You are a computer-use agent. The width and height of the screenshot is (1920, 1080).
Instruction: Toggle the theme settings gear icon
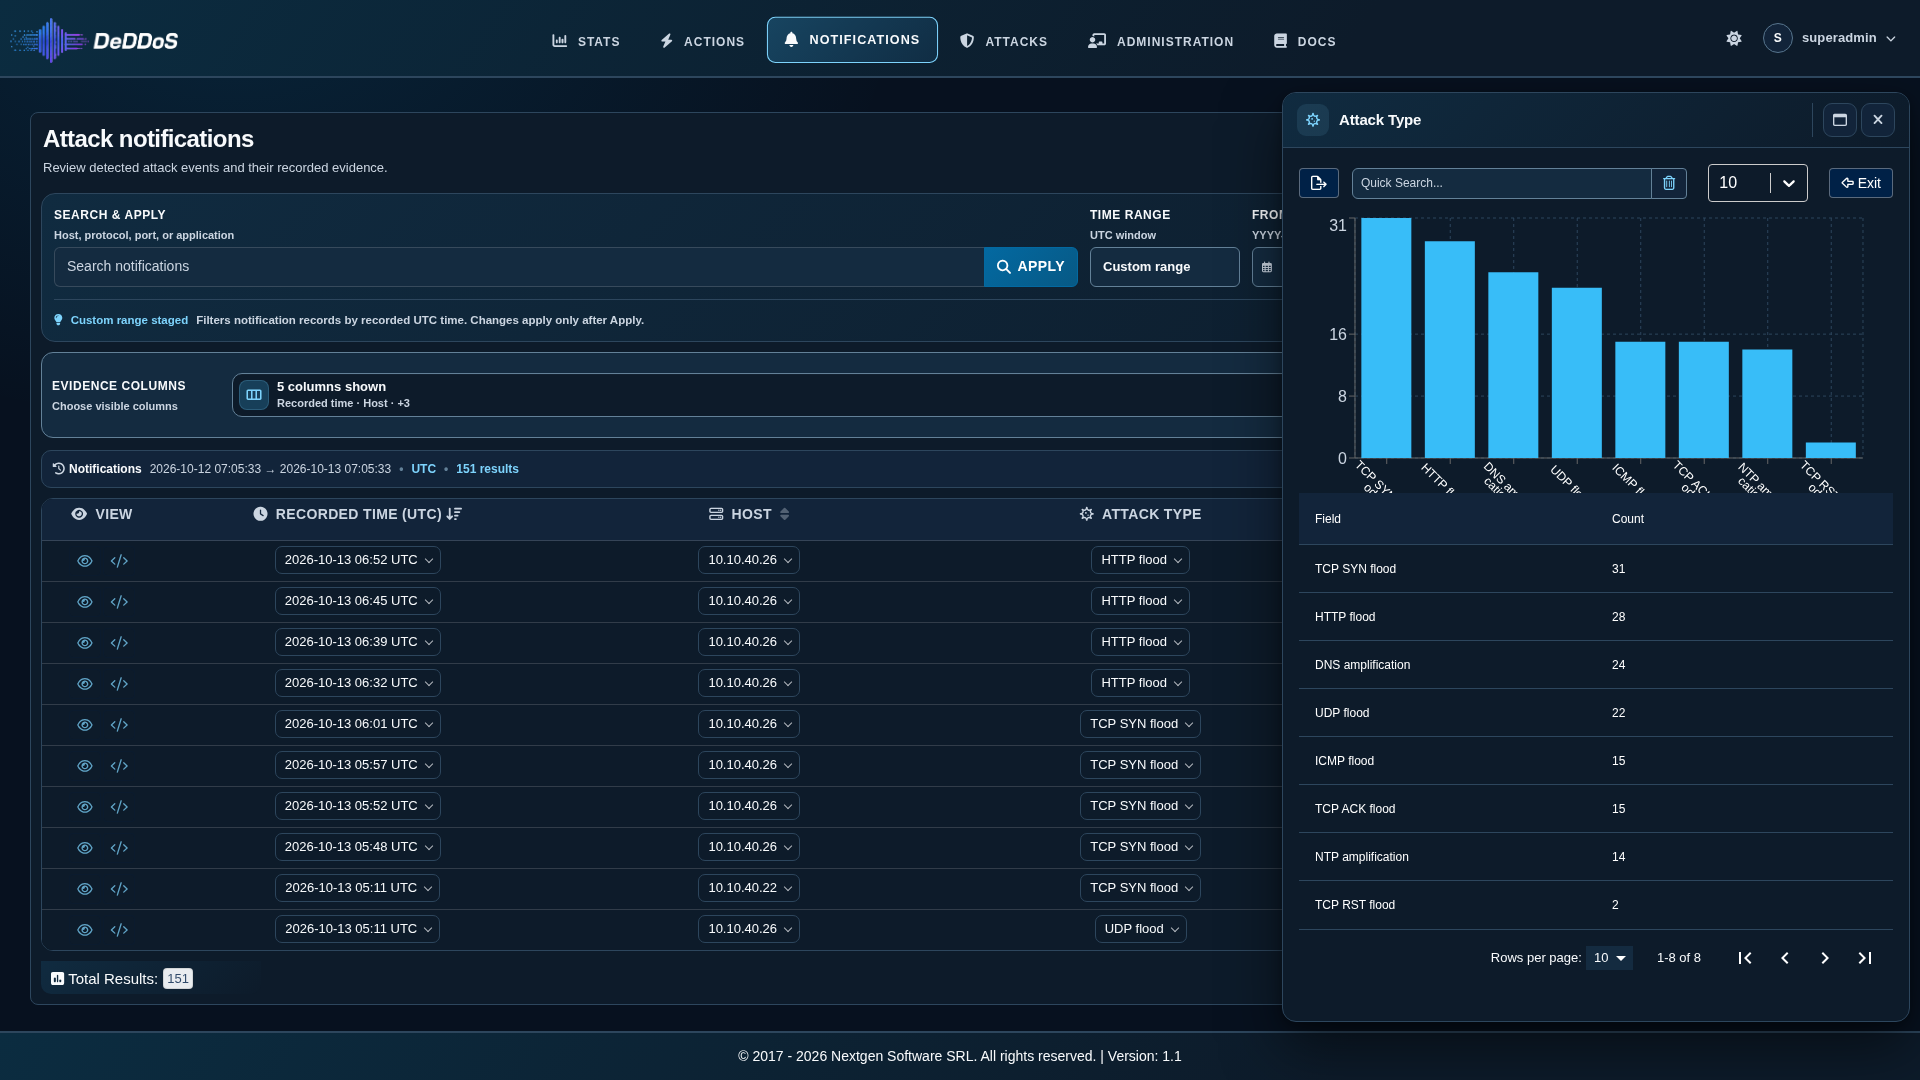(x=1734, y=38)
